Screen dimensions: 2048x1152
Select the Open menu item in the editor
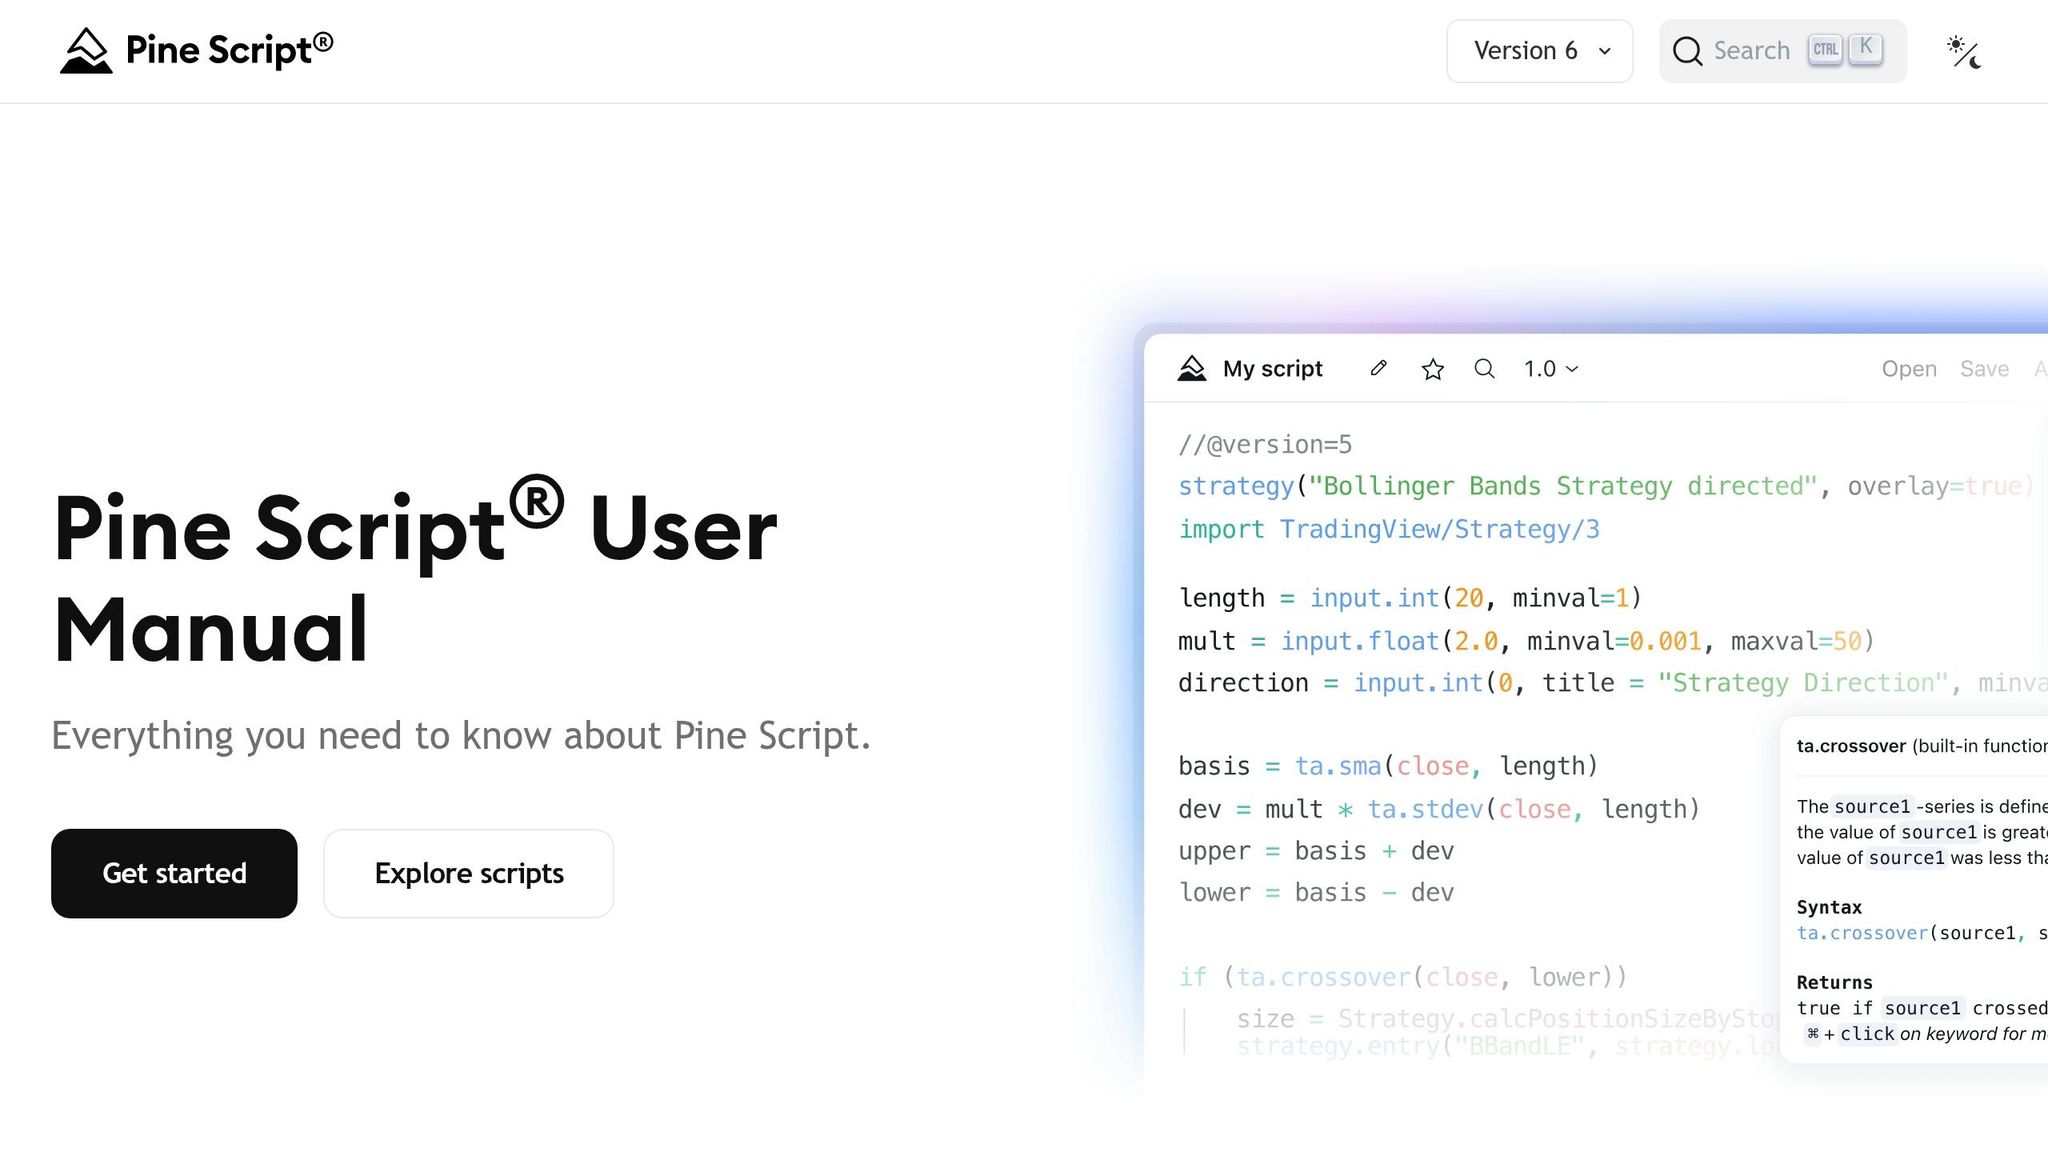[1908, 368]
